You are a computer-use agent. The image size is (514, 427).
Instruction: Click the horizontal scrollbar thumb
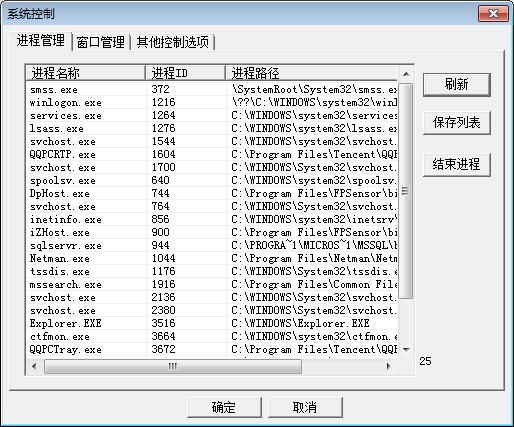(173, 366)
